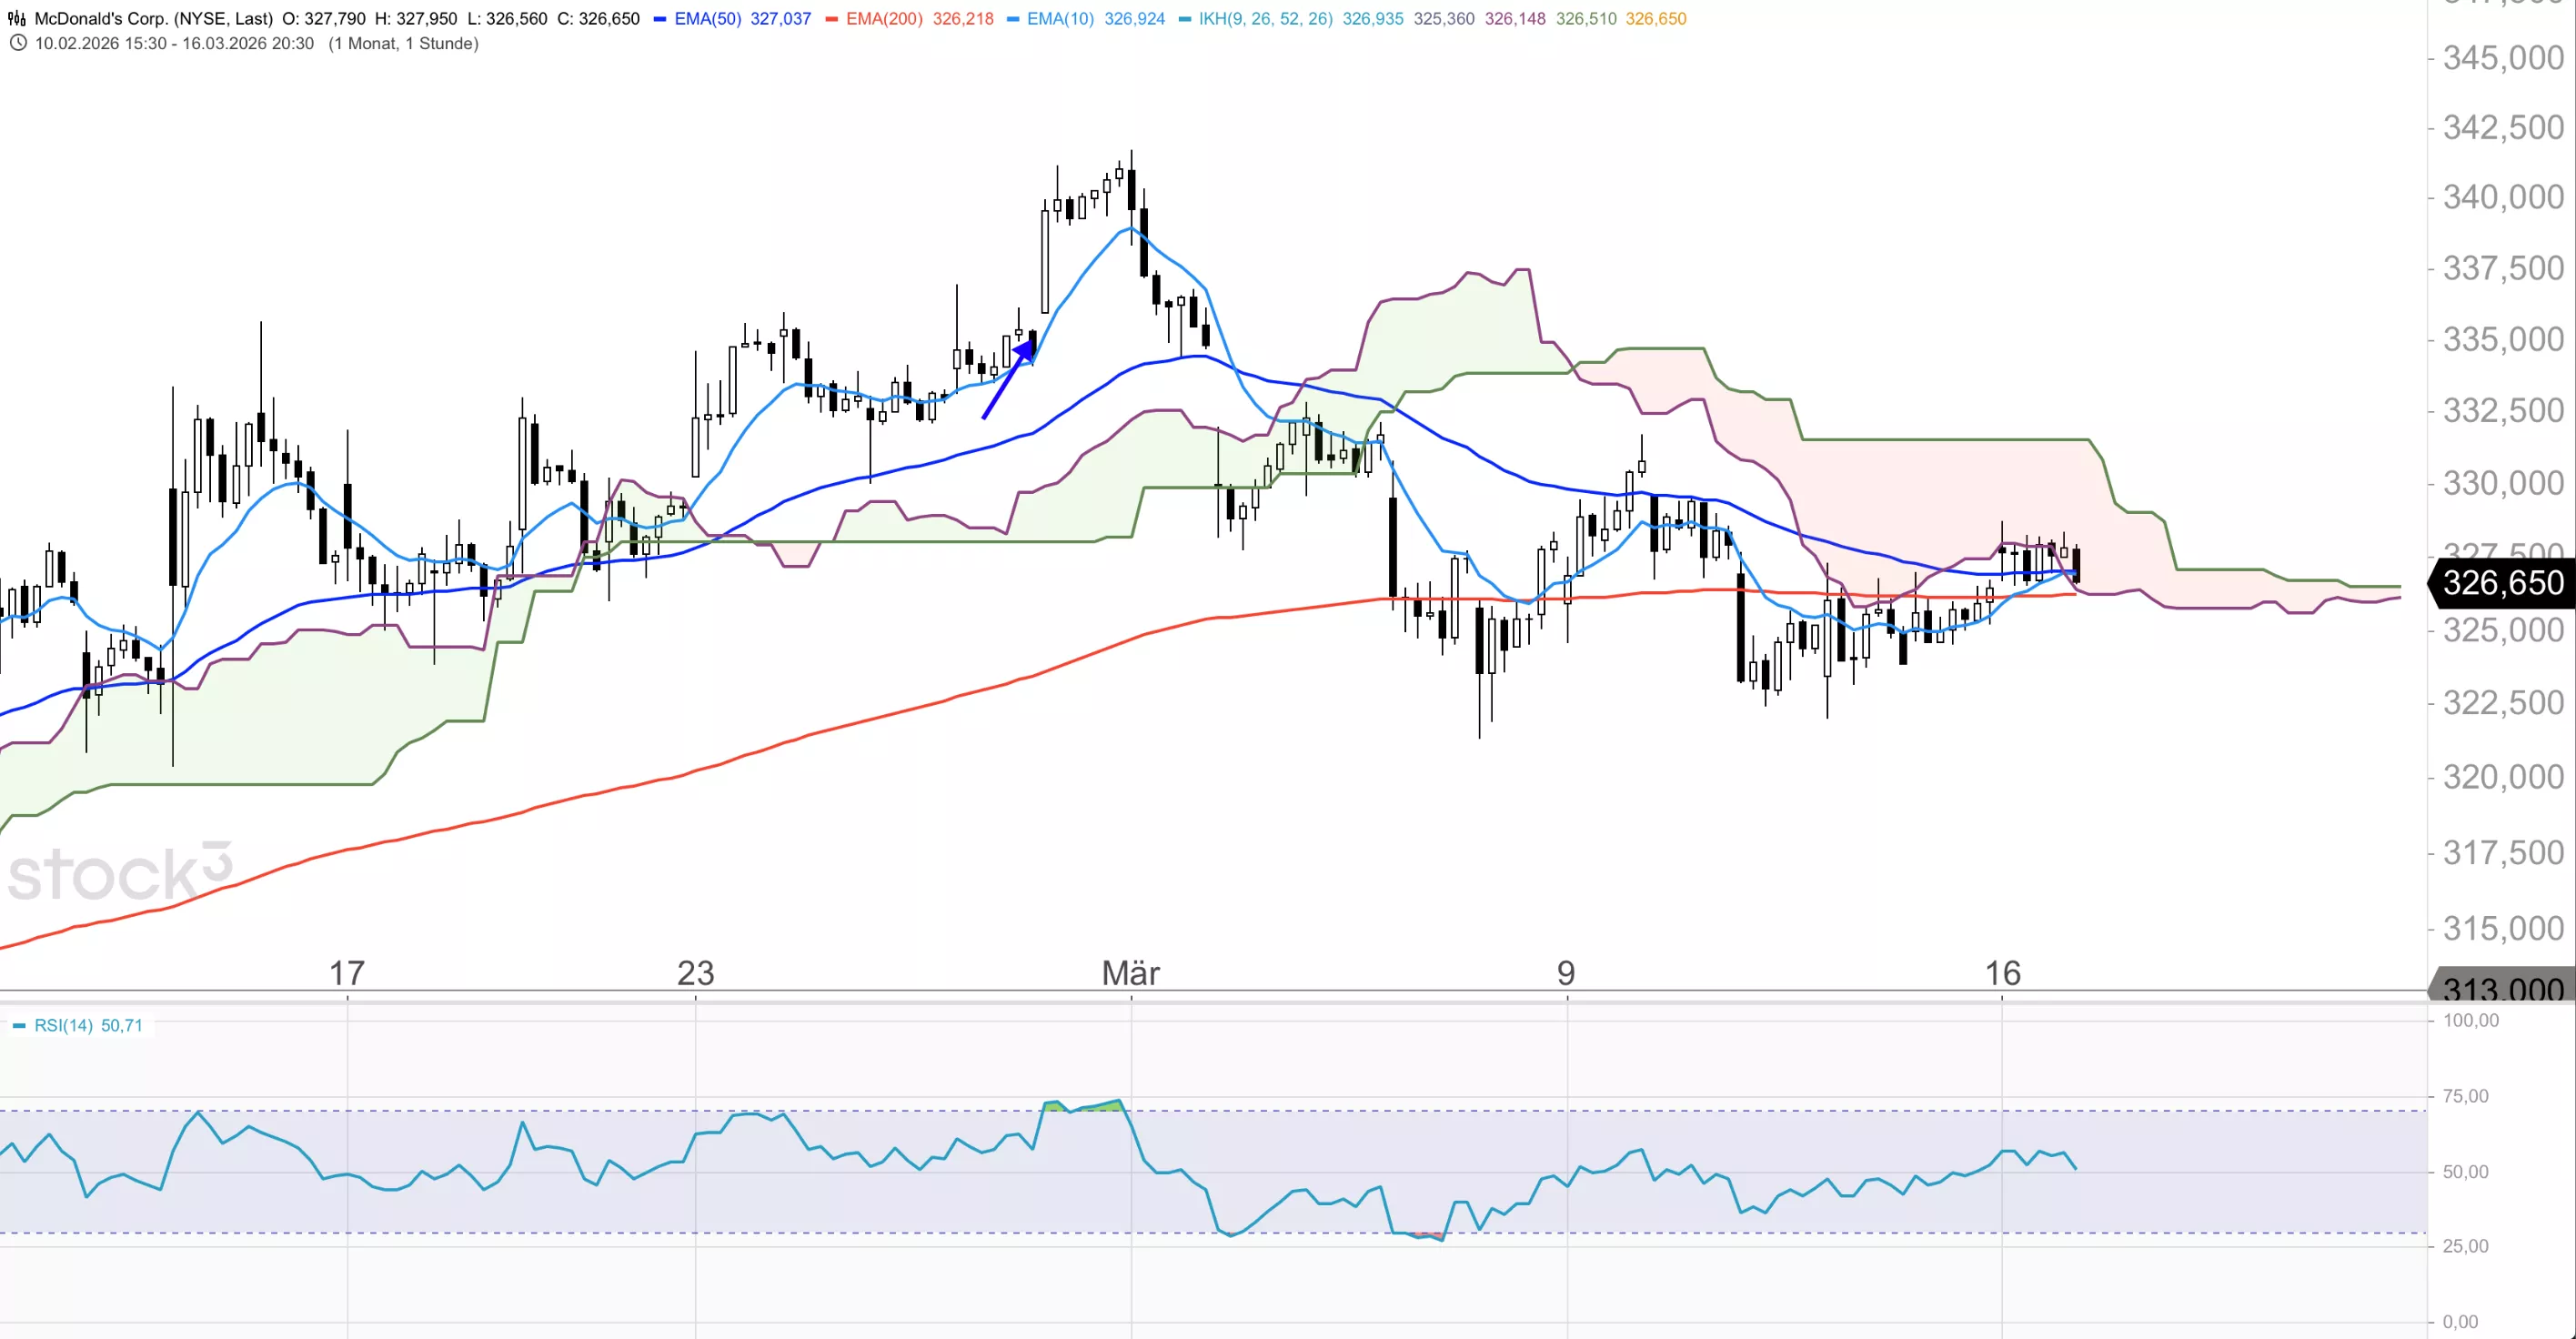The height and width of the screenshot is (1339, 2576).
Task: Click the current price tag 326,650
Action: (x=2501, y=582)
